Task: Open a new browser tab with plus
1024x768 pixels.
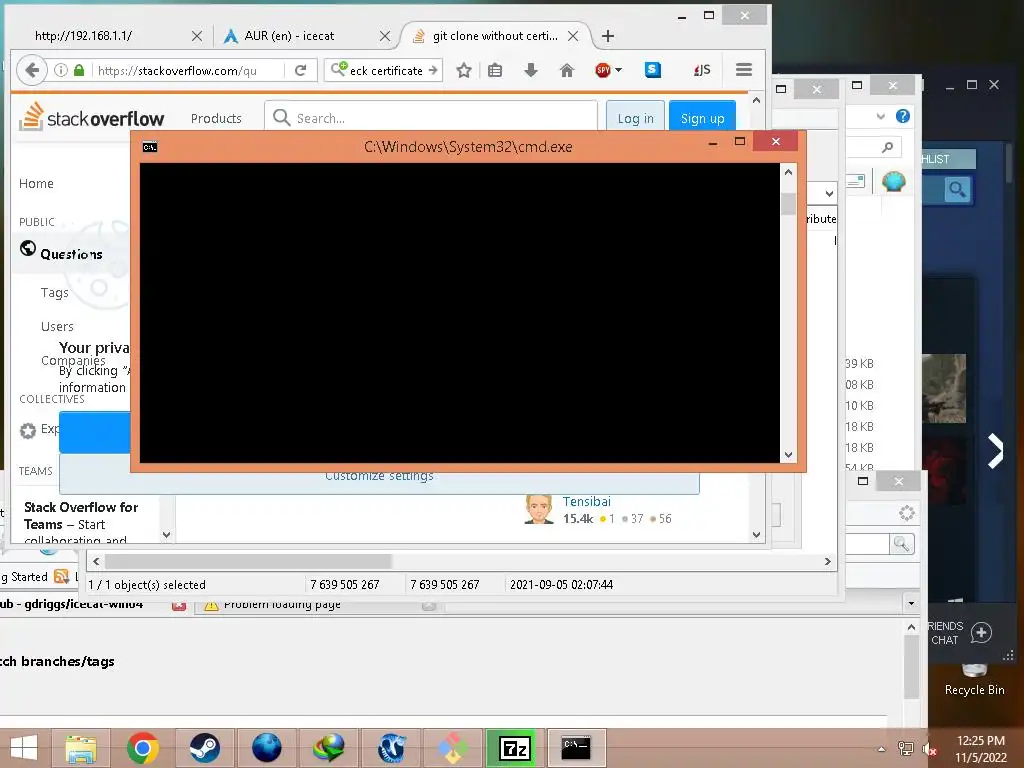Action: click(608, 36)
